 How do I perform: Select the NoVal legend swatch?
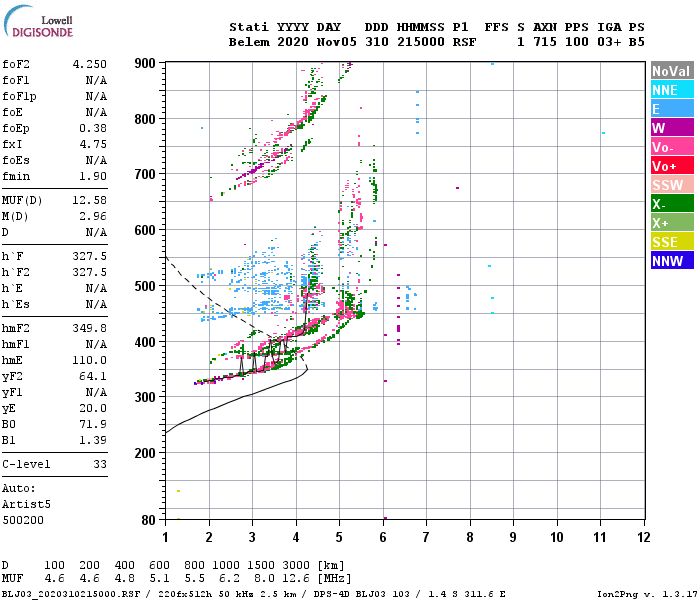coord(672,71)
